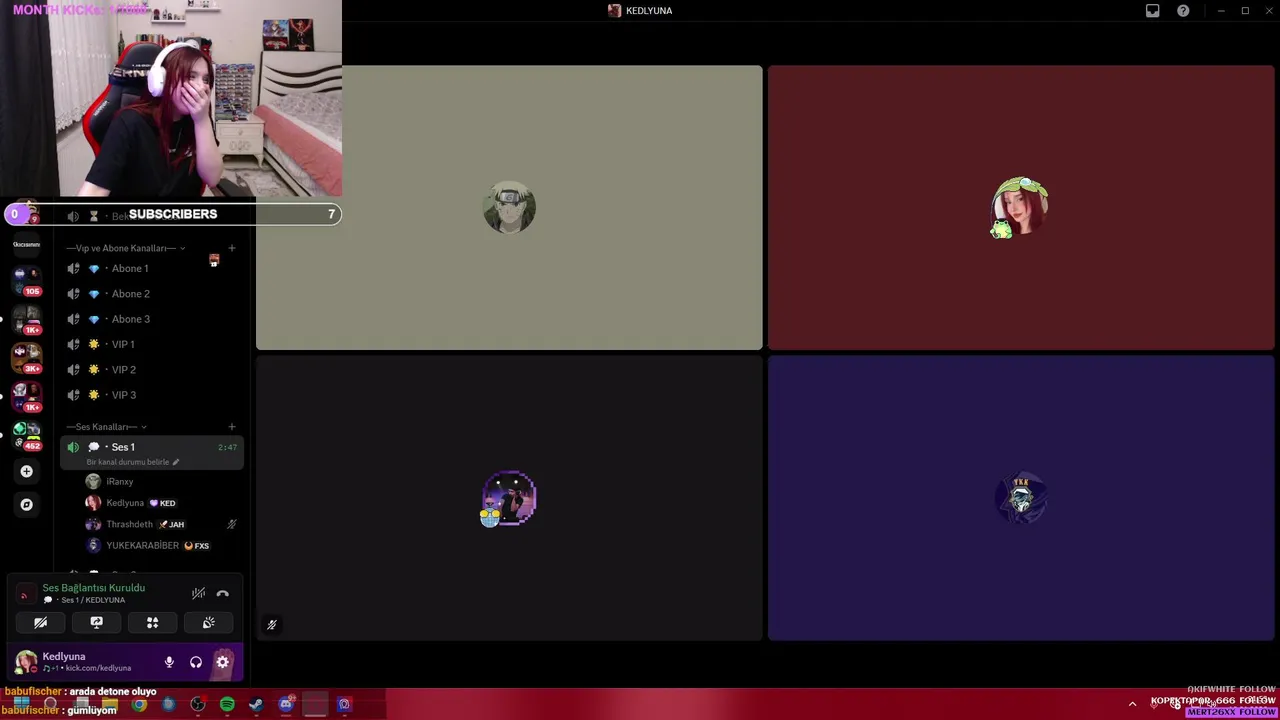Open Windows Start menu

tap(20, 705)
